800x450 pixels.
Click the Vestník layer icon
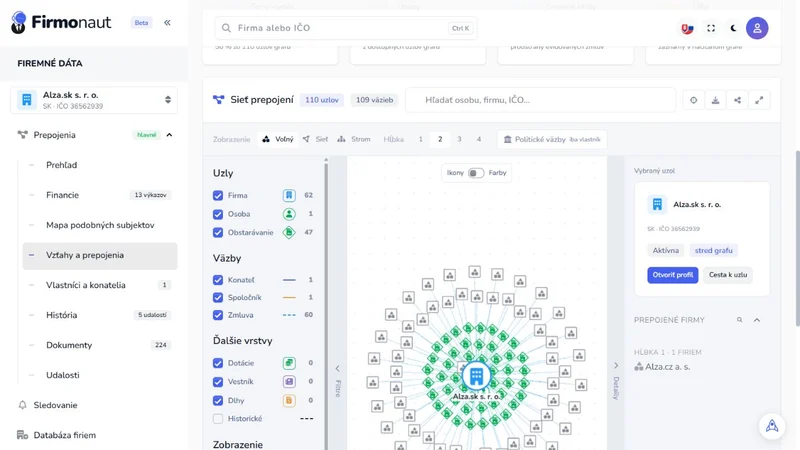(x=289, y=382)
